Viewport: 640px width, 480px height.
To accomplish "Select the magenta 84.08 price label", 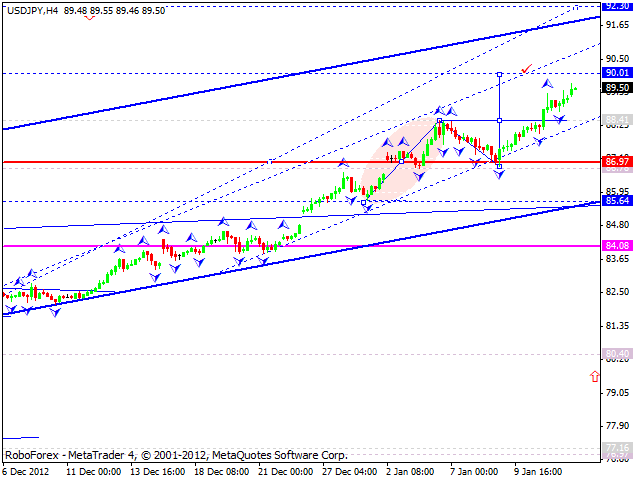I will (616, 245).
